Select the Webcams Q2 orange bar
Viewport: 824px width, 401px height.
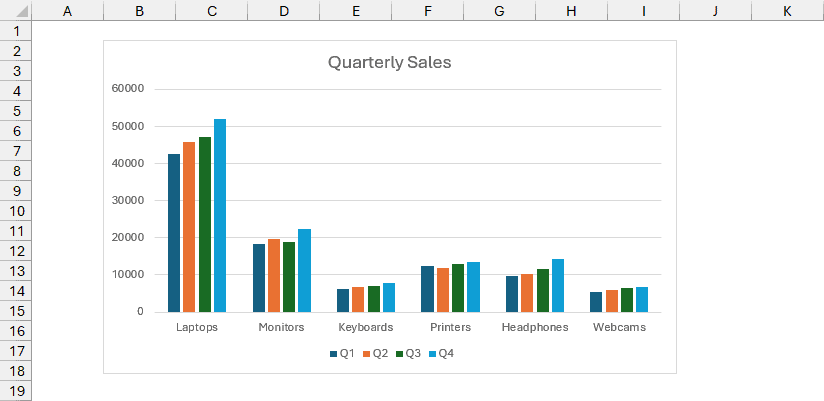coord(612,301)
